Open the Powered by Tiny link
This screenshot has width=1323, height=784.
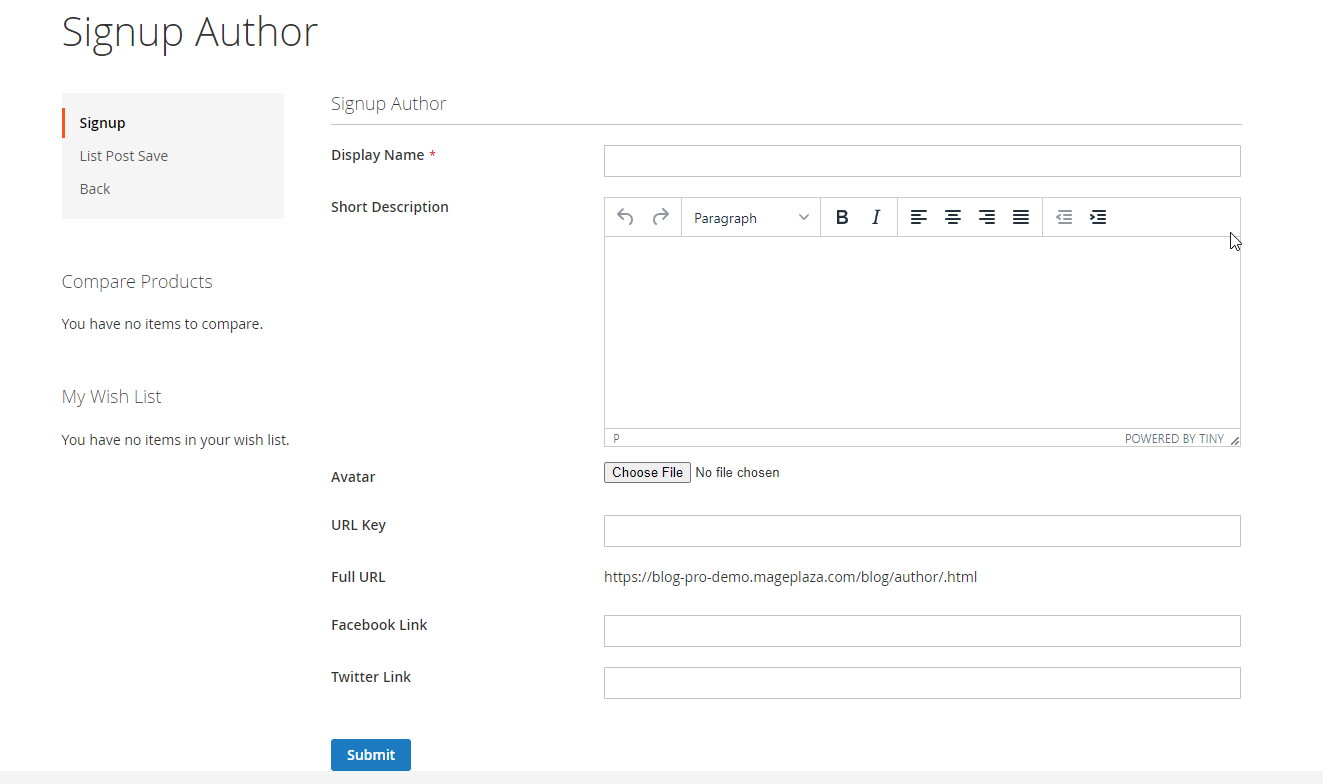(x=1173, y=439)
